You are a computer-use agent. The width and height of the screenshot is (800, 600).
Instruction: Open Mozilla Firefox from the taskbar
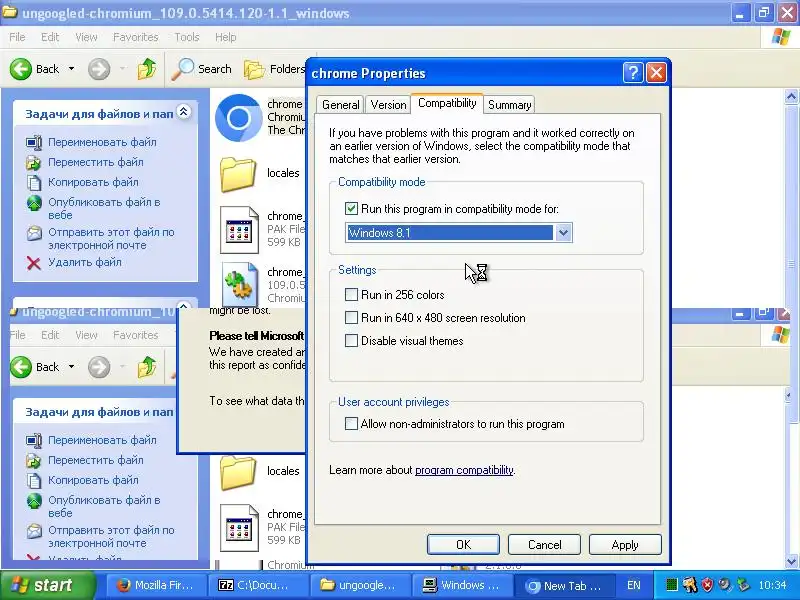156,585
